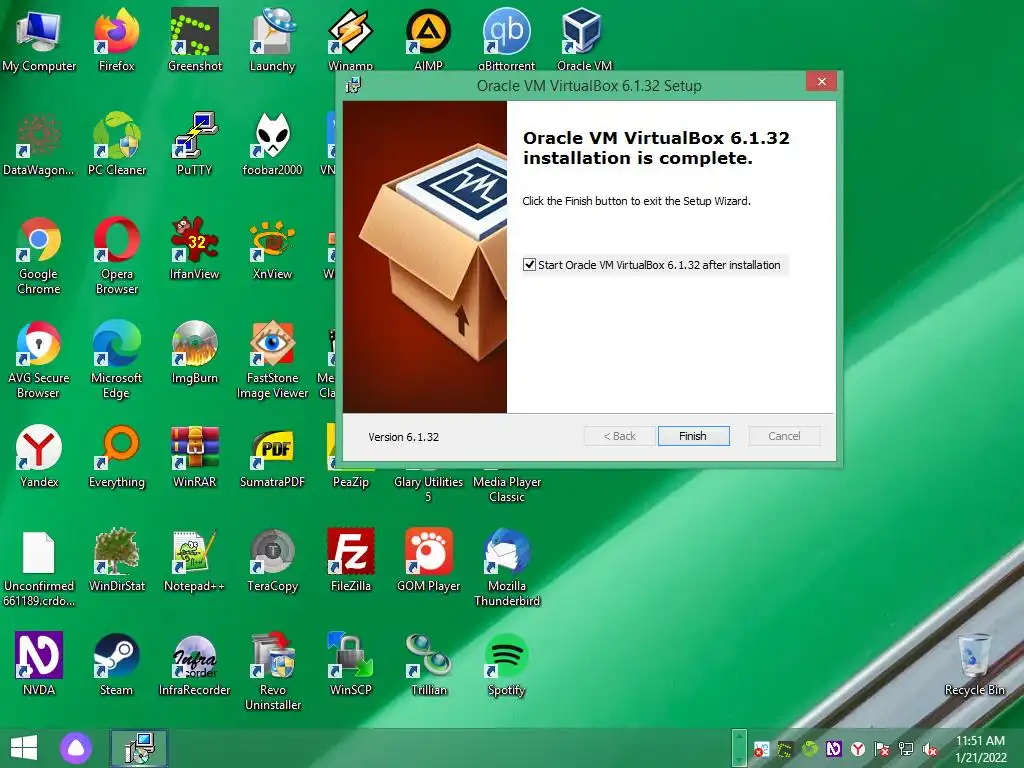1024x768 pixels.
Task: Select the Yandex desktop shortcut
Action: click(39, 456)
